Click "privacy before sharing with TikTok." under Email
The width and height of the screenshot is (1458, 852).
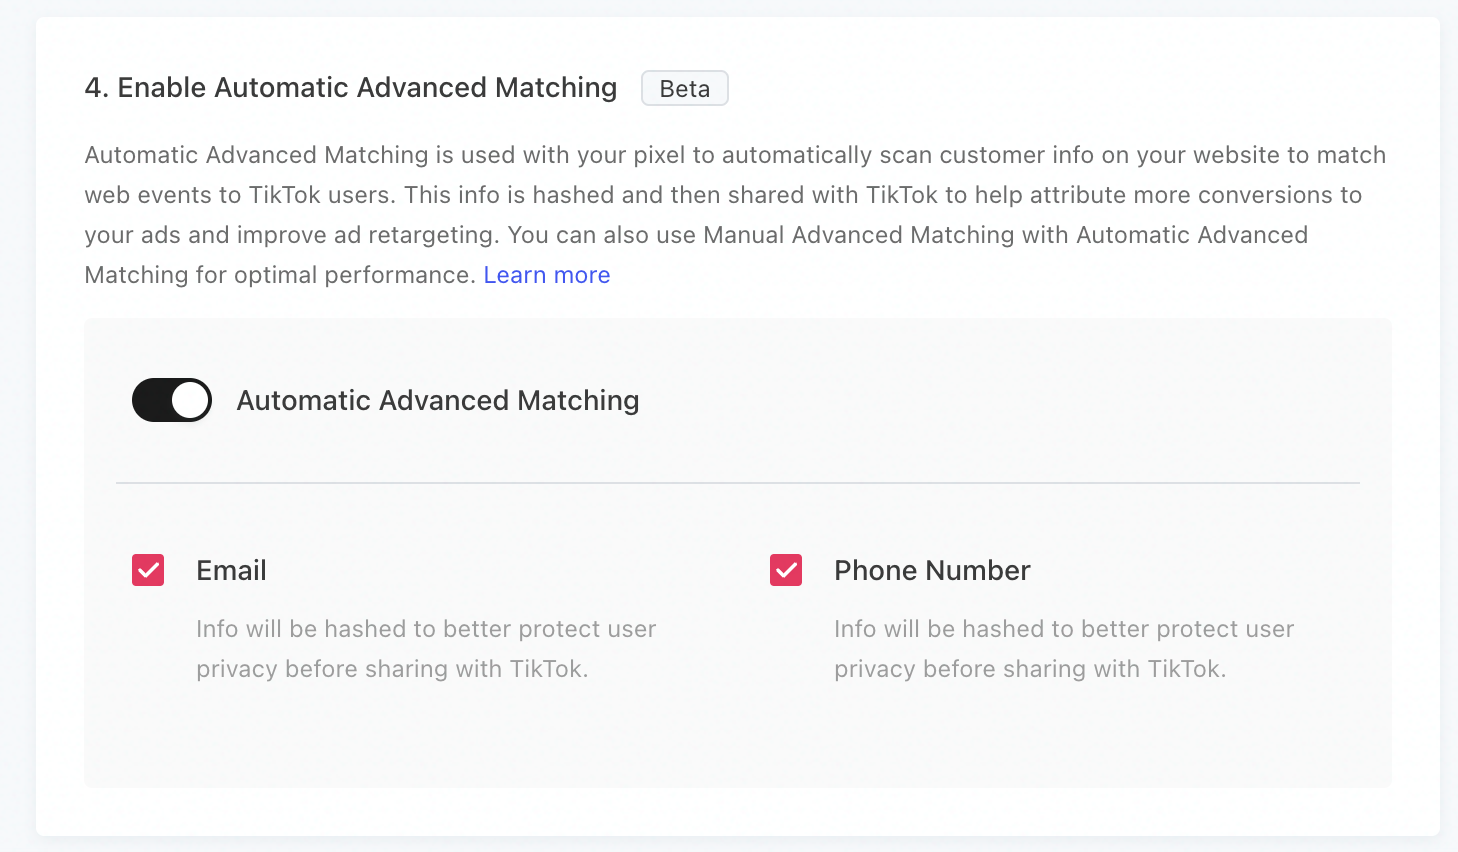[x=392, y=669]
